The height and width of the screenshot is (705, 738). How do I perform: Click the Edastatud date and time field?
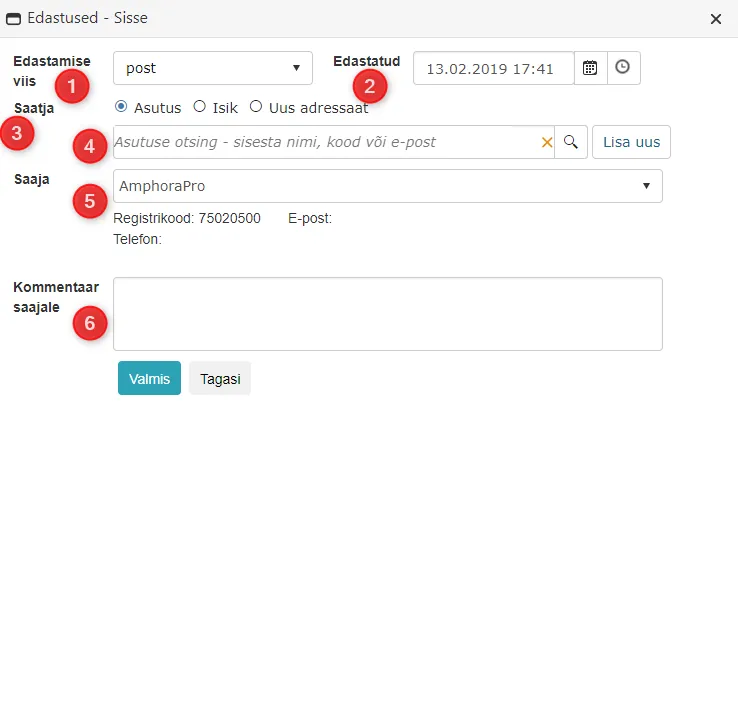coord(494,68)
